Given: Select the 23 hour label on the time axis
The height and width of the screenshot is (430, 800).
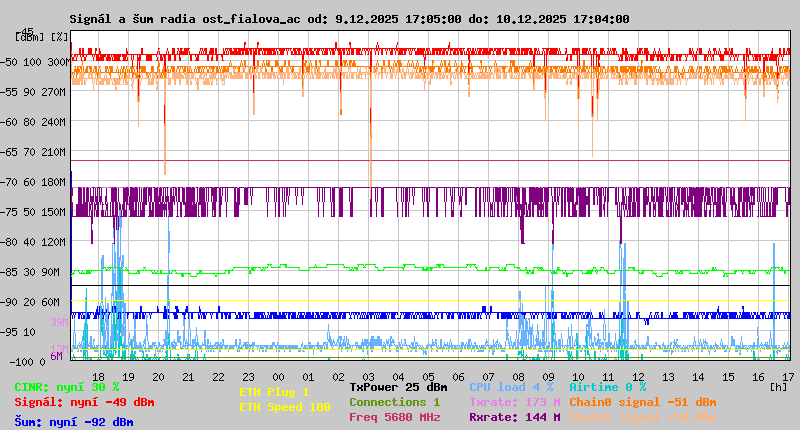Looking at the screenshot, I should coord(220,375).
